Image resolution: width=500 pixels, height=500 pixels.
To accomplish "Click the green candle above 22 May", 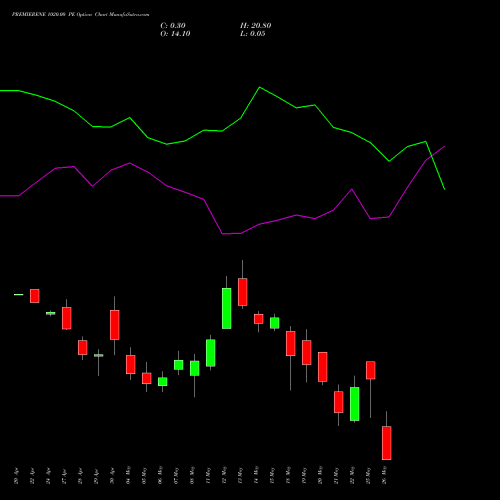I will 355,404.
